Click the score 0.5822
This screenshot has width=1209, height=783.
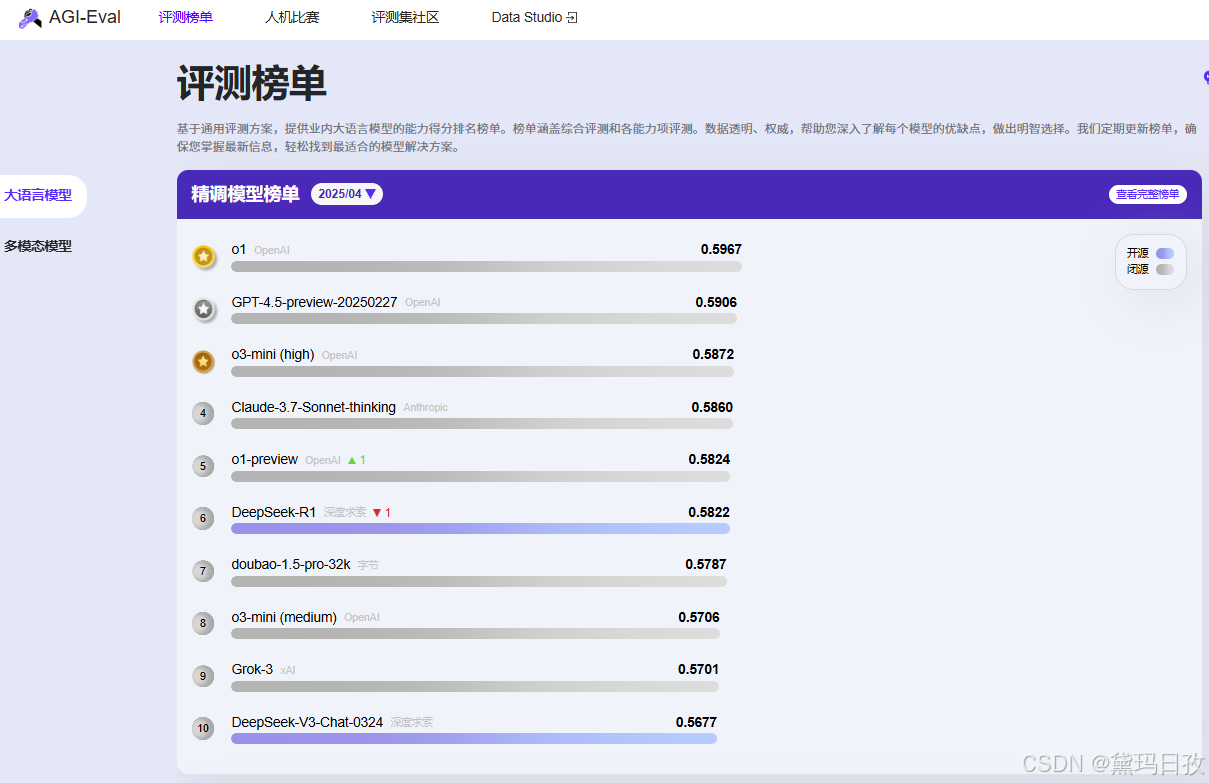pyautogui.click(x=709, y=512)
